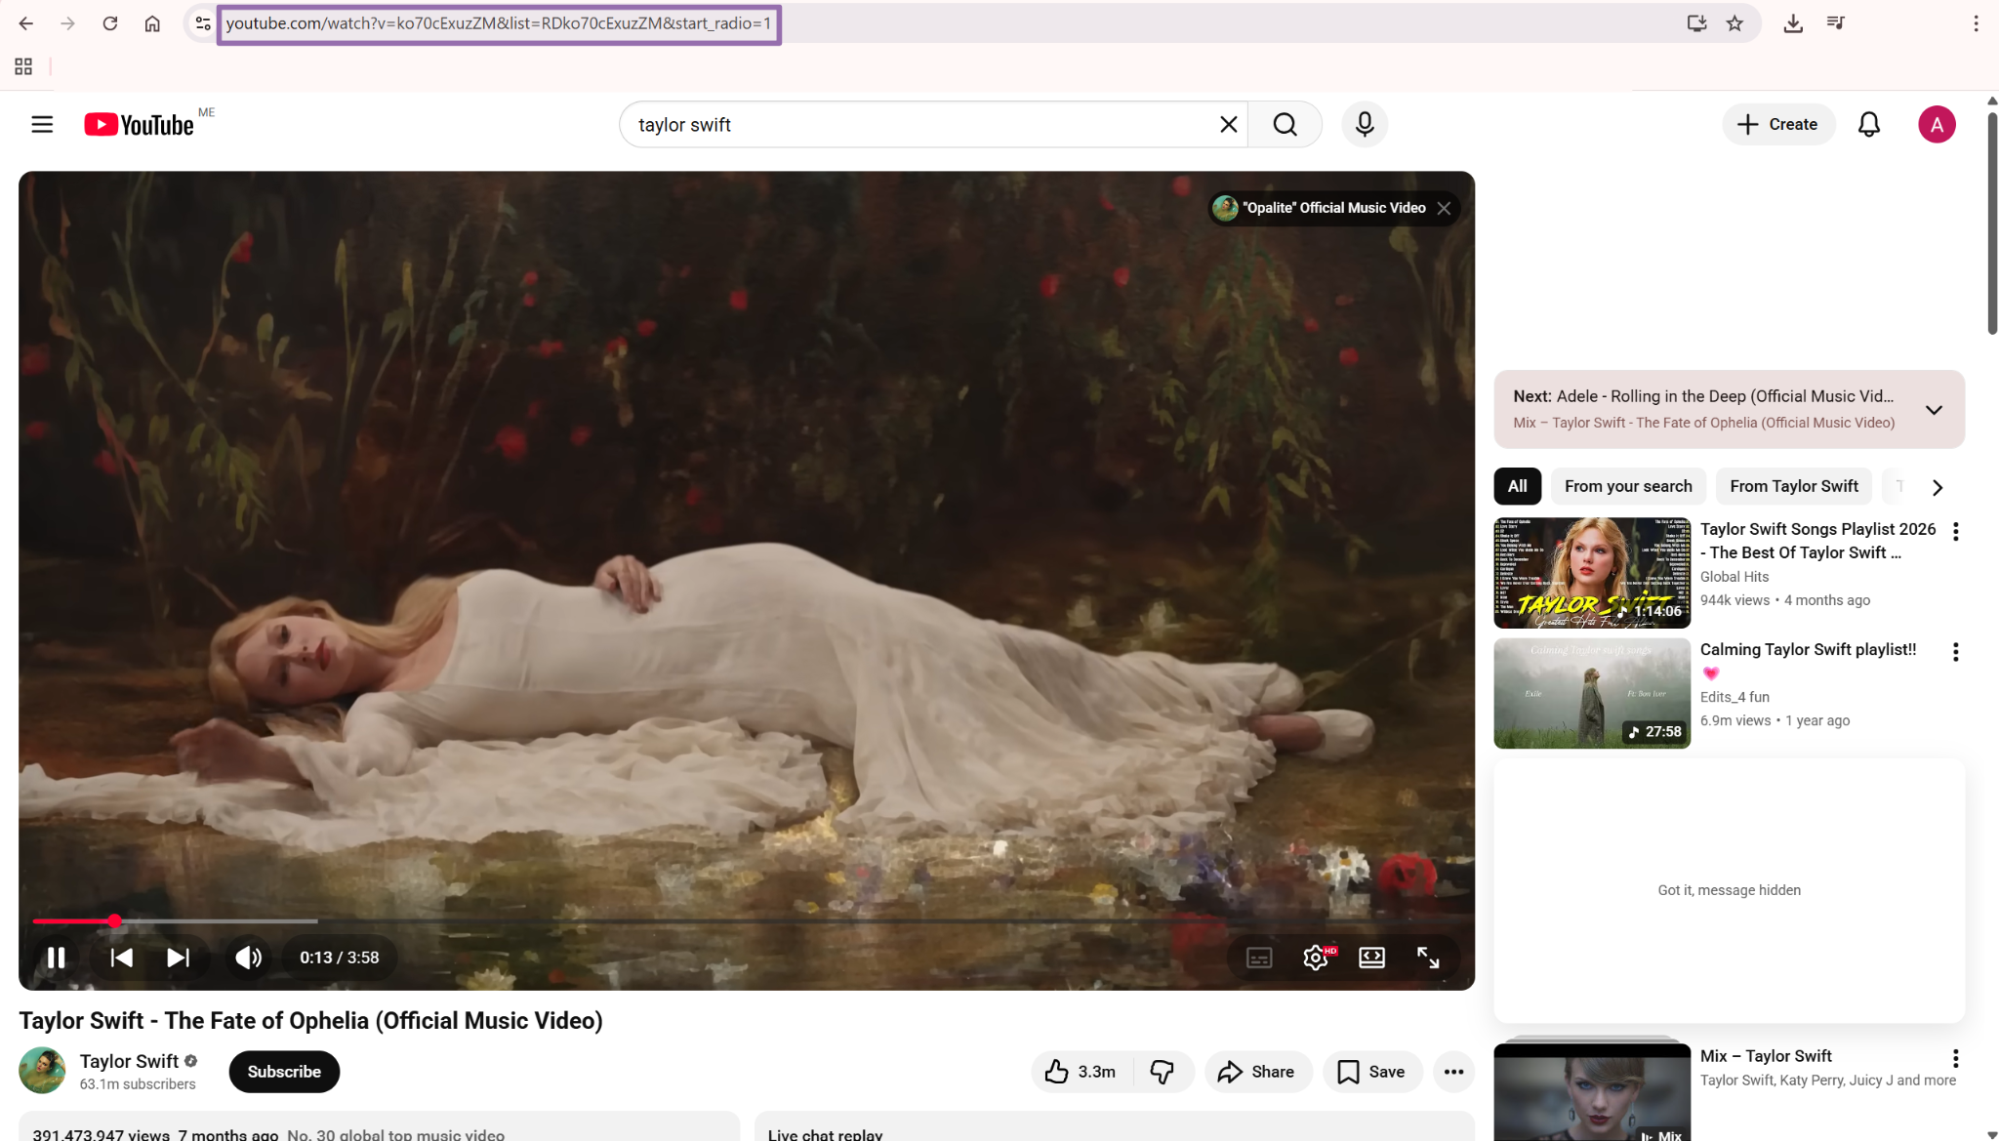Open options for Calming Taylor Swift playlist
1999x1142 pixels.
point(1955,652)
